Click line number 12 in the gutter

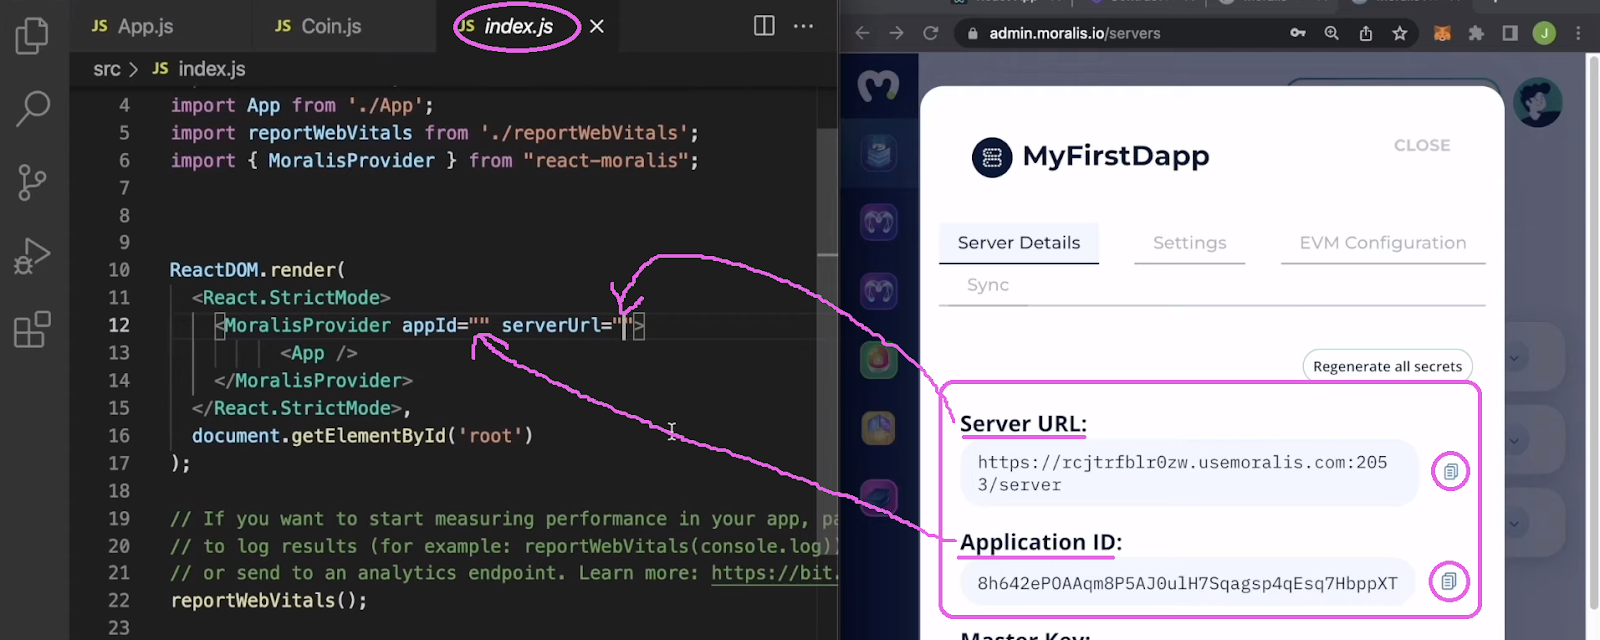pyautogui.click(x=119, y=325)
